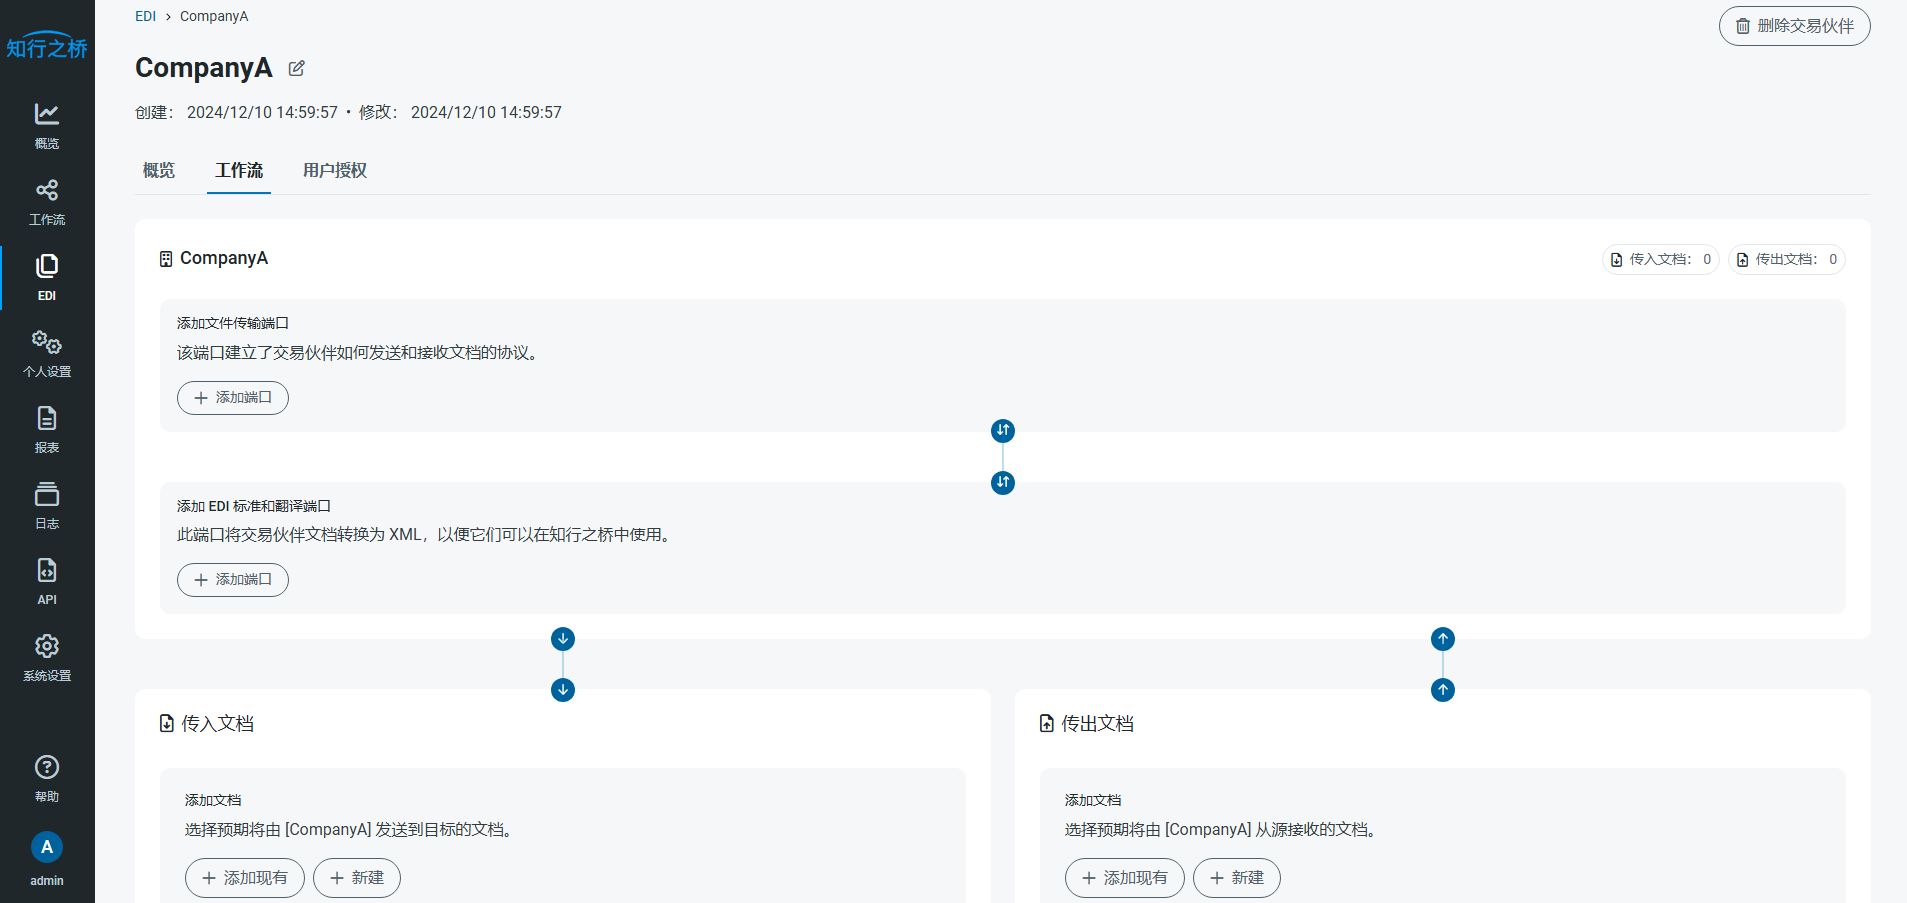Open the API section in sidebar
The image size is (1907, 903).
point(47,581)
